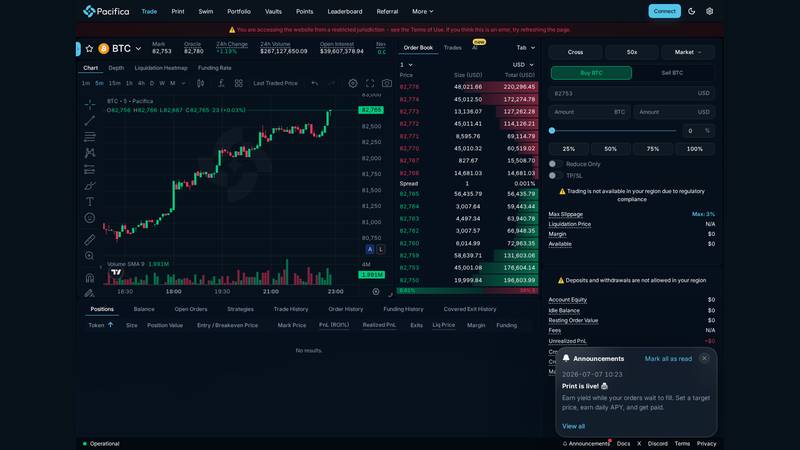
Task: Open the Open Orders tab
Action: (x=191, y=309)
